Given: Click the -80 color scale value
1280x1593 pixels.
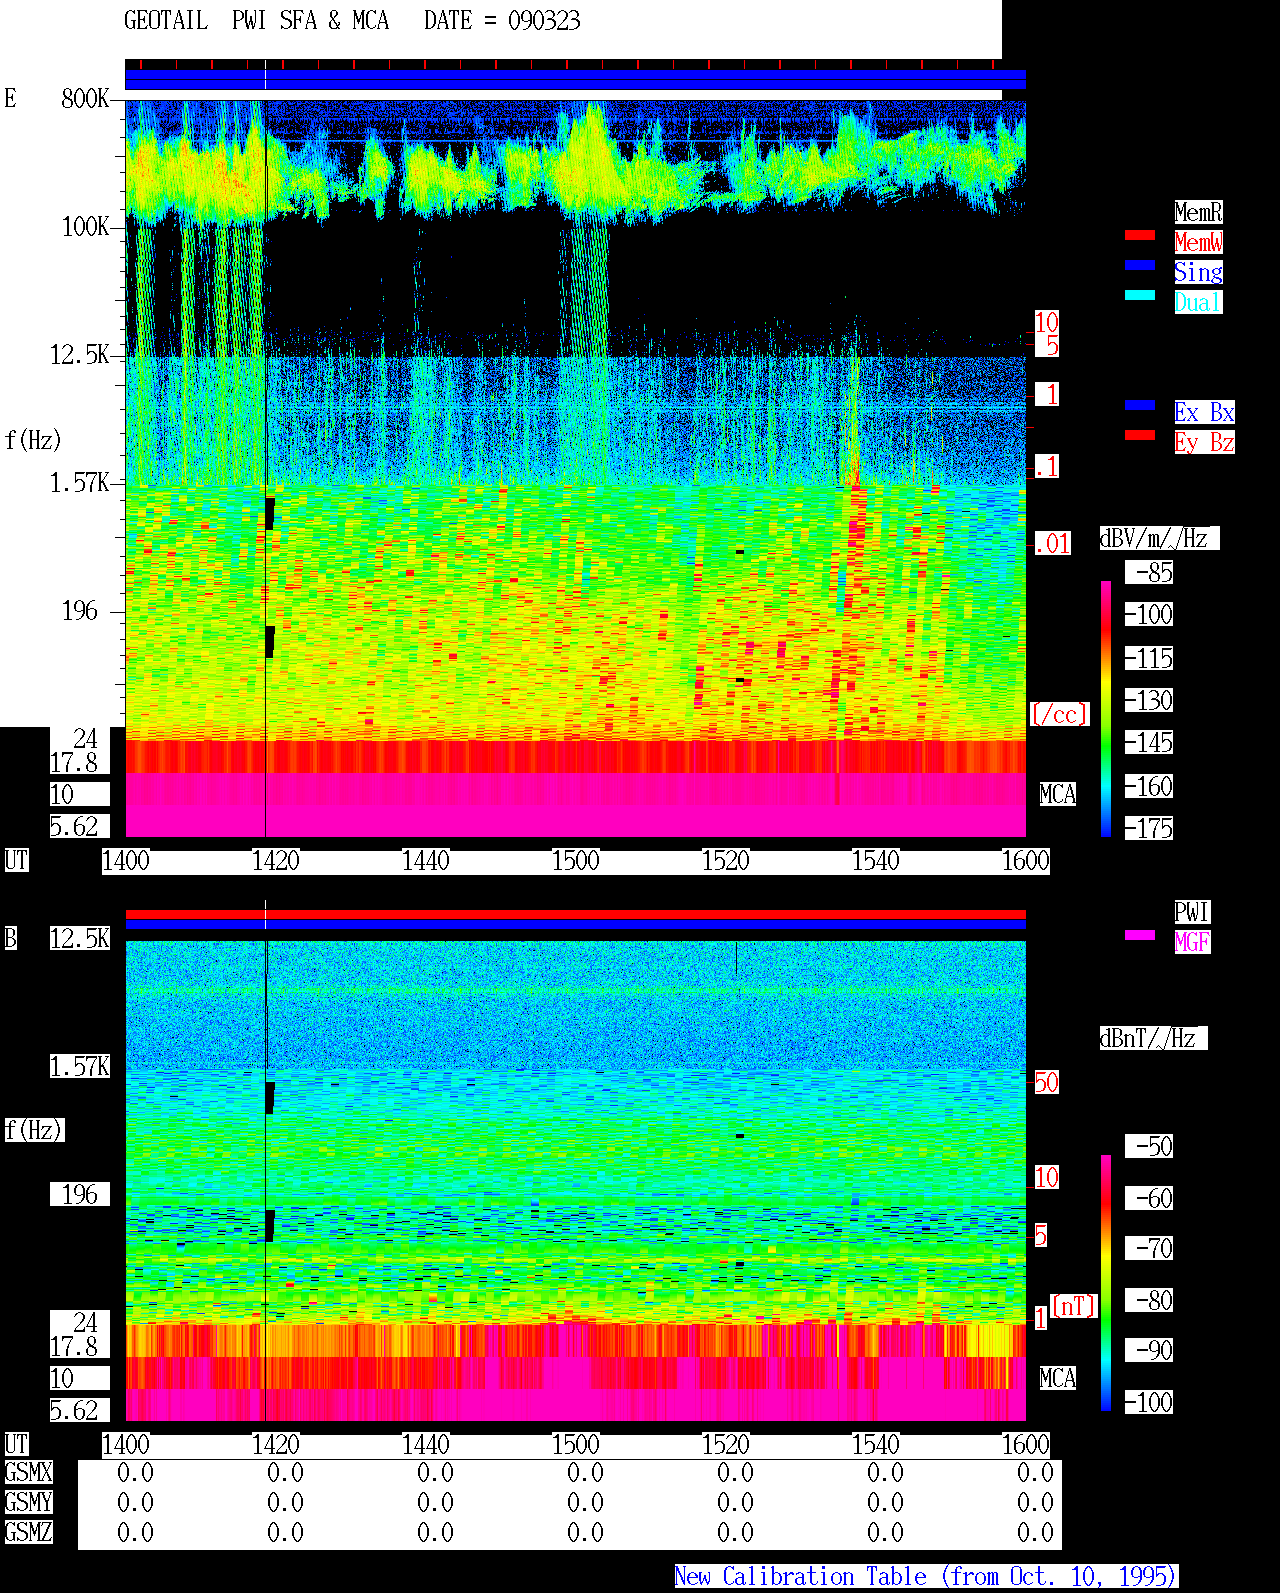Looking at the screenshot, I should (x=1150, y=1300).
